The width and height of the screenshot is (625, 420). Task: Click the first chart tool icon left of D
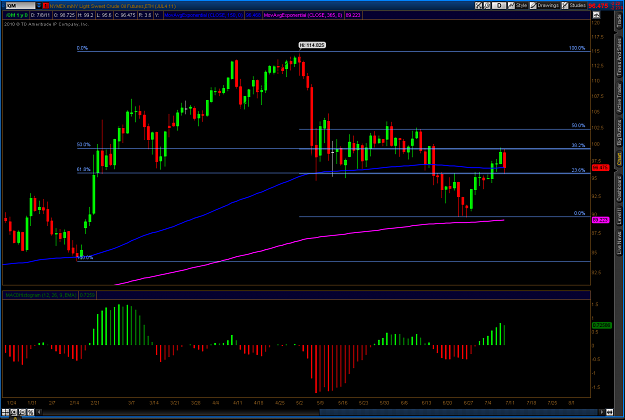pyautogui.click(x=479, y=5)
